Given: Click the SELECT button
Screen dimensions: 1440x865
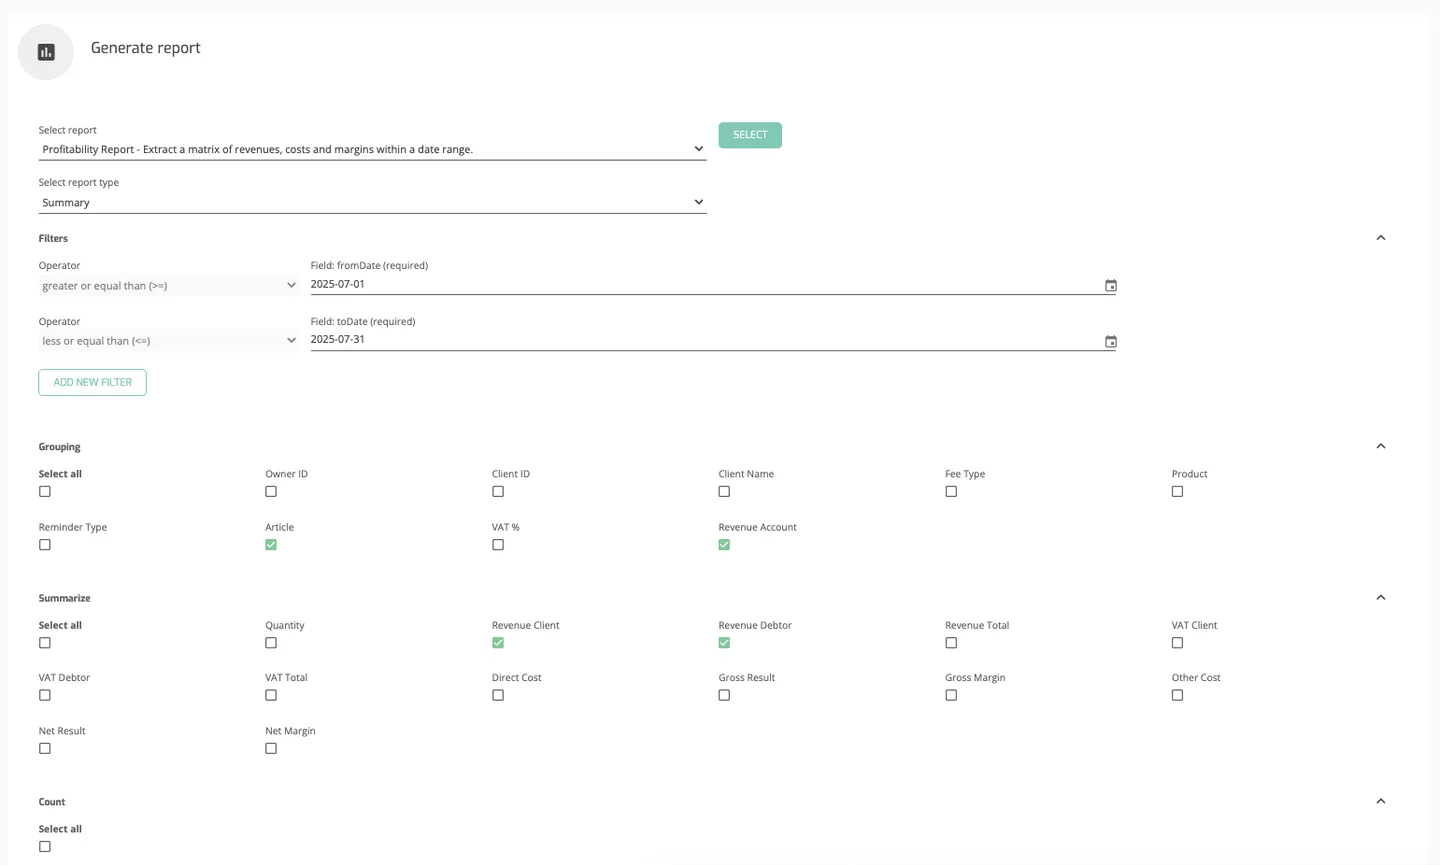Looking at the screenshot, I should [x=750, y=135].
